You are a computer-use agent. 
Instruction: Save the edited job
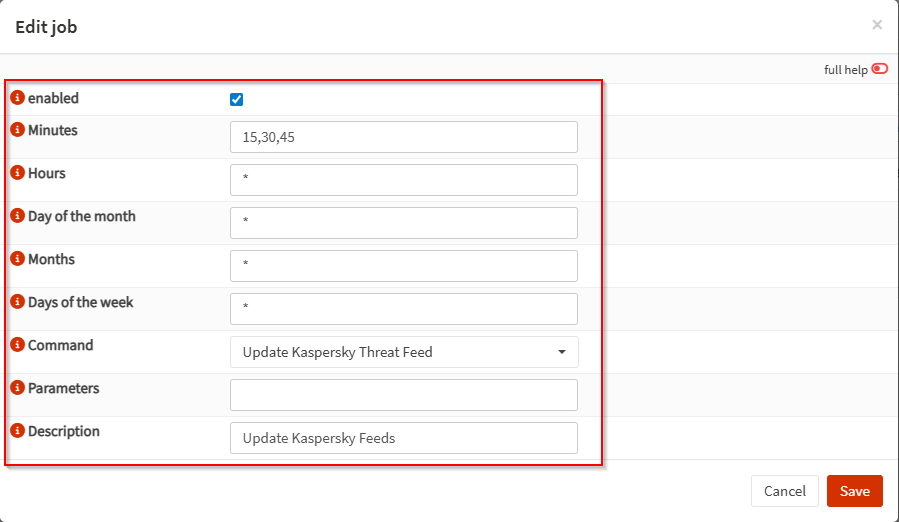pyautogui.click(x=854, y=491)
